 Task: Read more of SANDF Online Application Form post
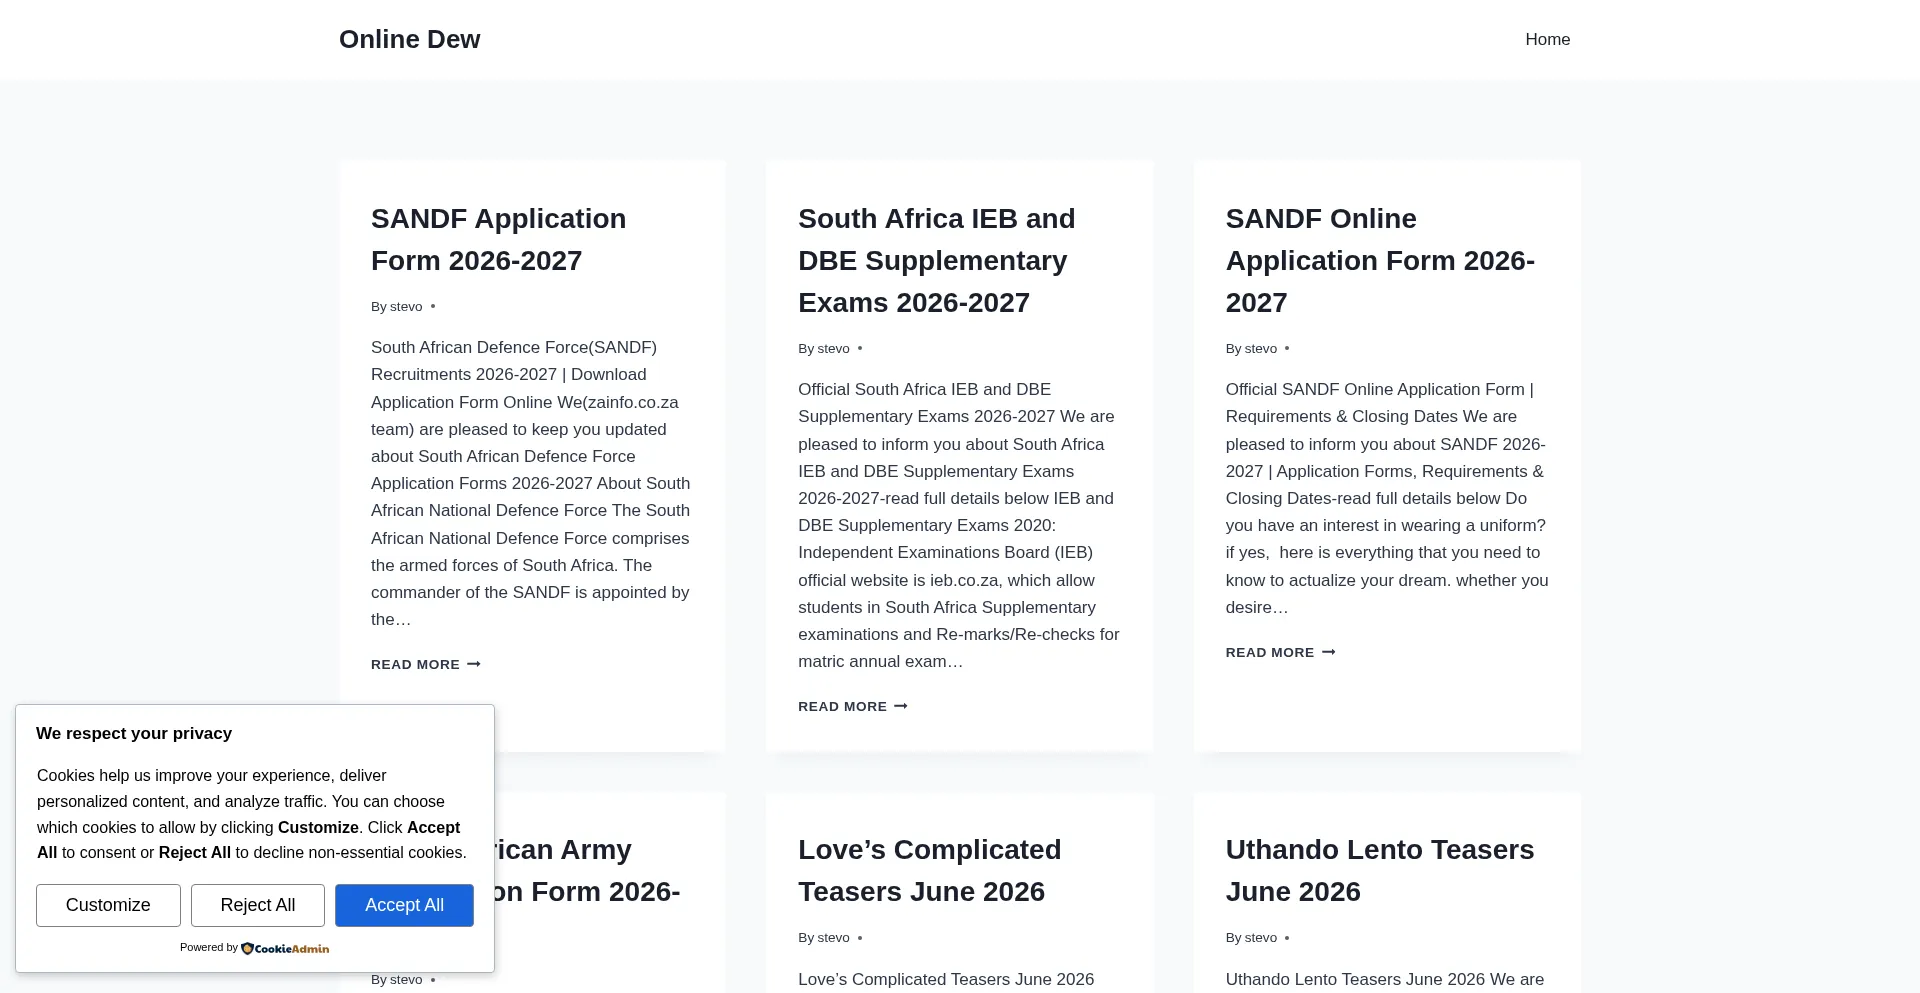(1280, 652)
